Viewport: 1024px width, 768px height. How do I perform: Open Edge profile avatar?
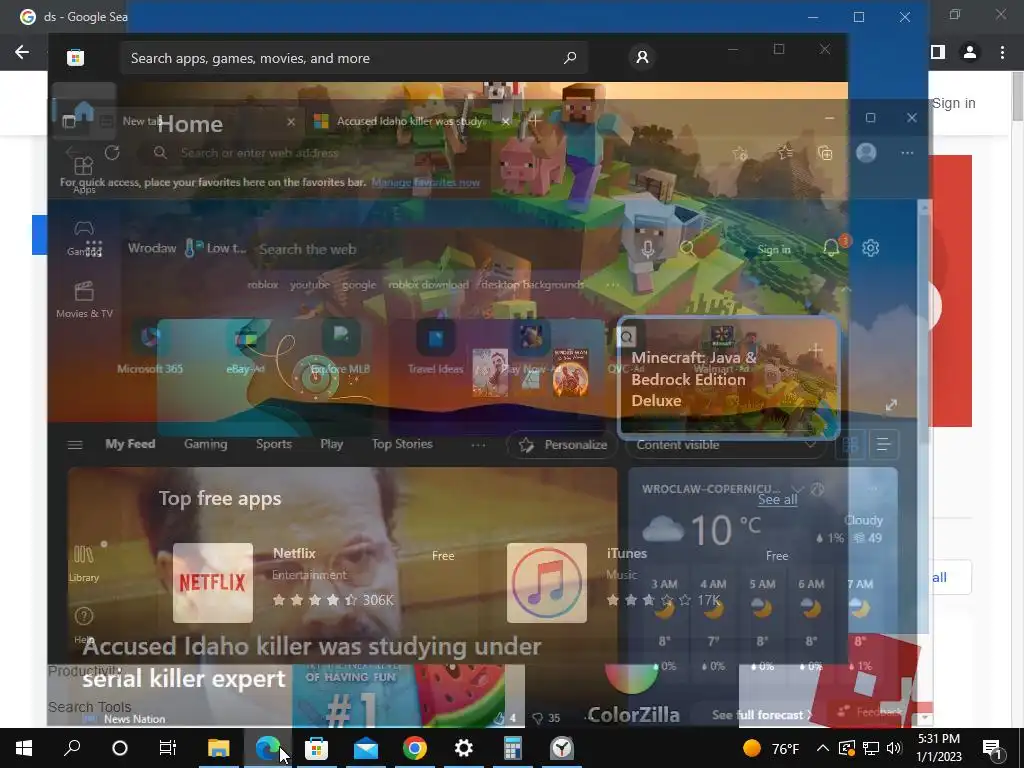[866, 153]
